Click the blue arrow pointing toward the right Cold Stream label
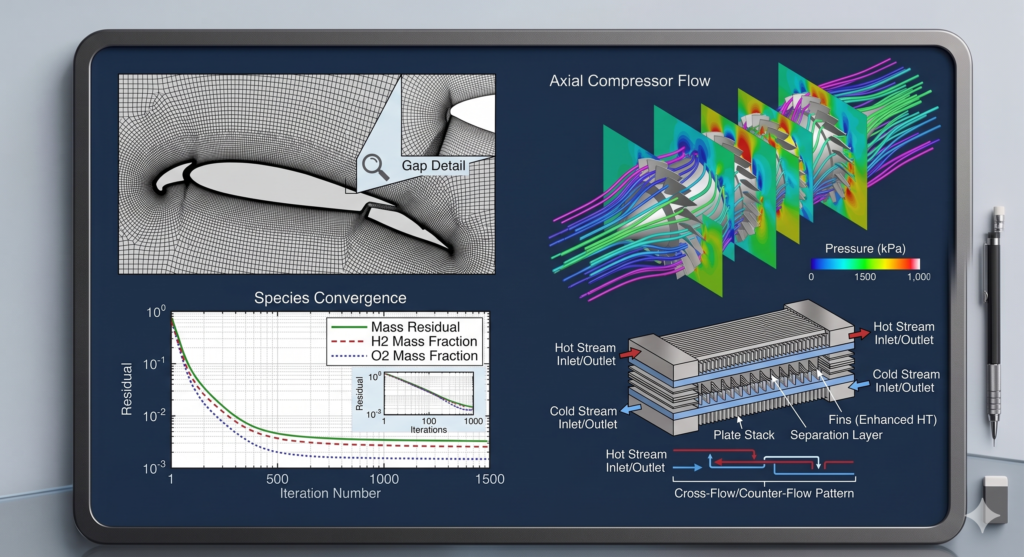The width and height of the screenshot is (1024, 557). [x=858, y=386]
